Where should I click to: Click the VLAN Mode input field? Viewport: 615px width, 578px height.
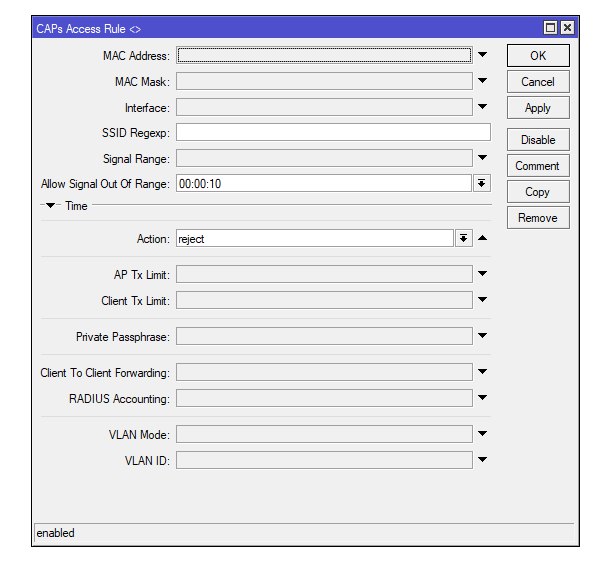click(x=324, y=434)
